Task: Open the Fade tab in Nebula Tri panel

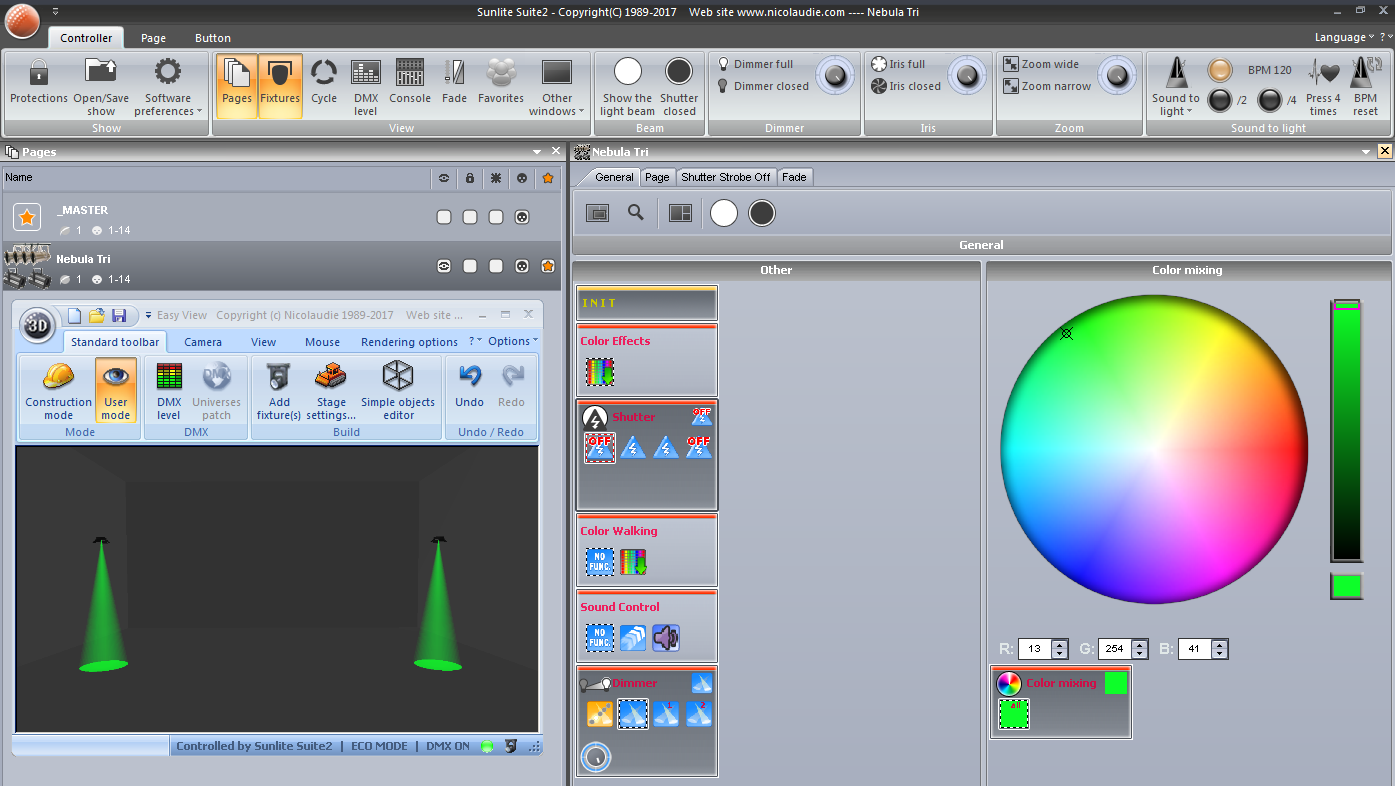Action: pos(794,177)
